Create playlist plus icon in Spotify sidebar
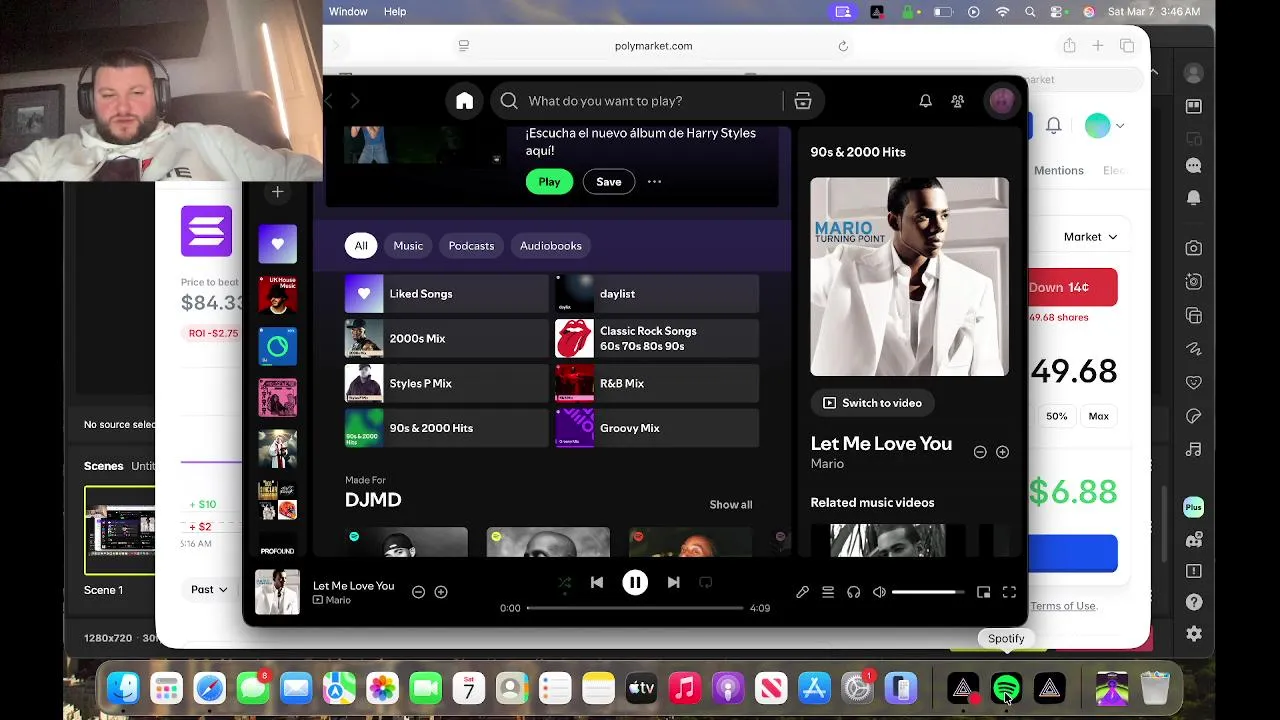Viewport: 1280px width, 720px height. click(278, 192)
